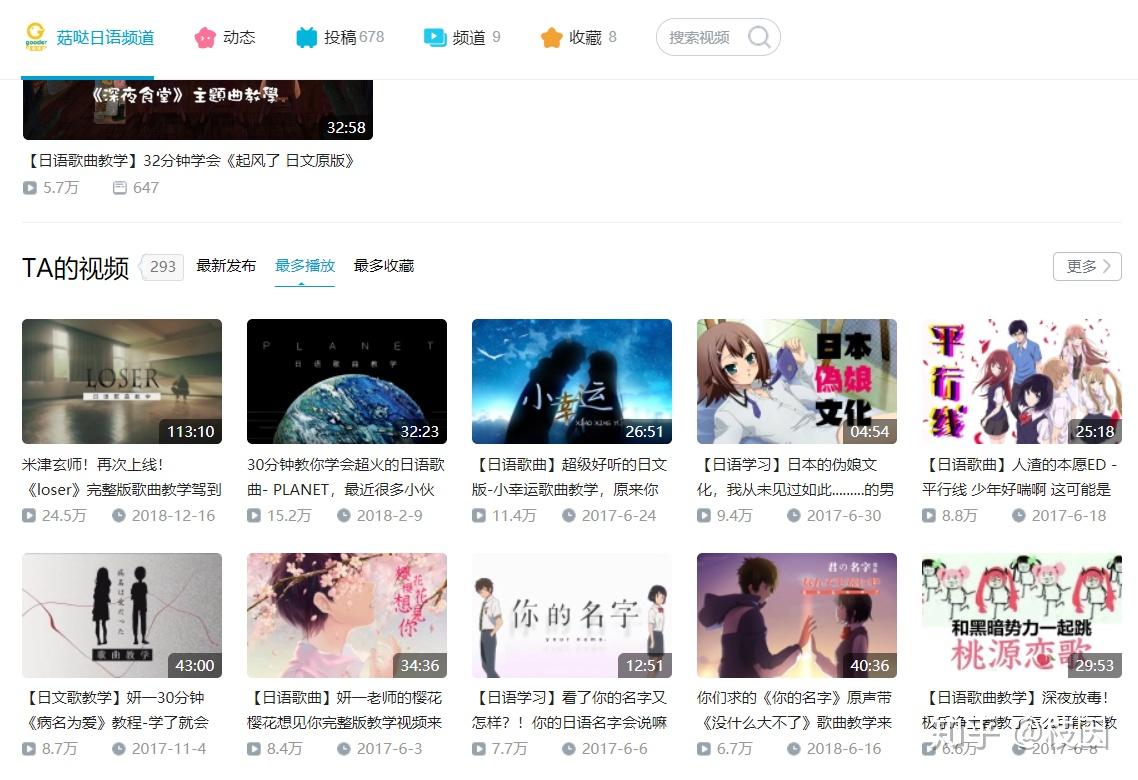The image size is (1138, 780).
Task: Click the clock icon beside 2018-12-16
Action: pyautogui.click(x=118, y=516)
